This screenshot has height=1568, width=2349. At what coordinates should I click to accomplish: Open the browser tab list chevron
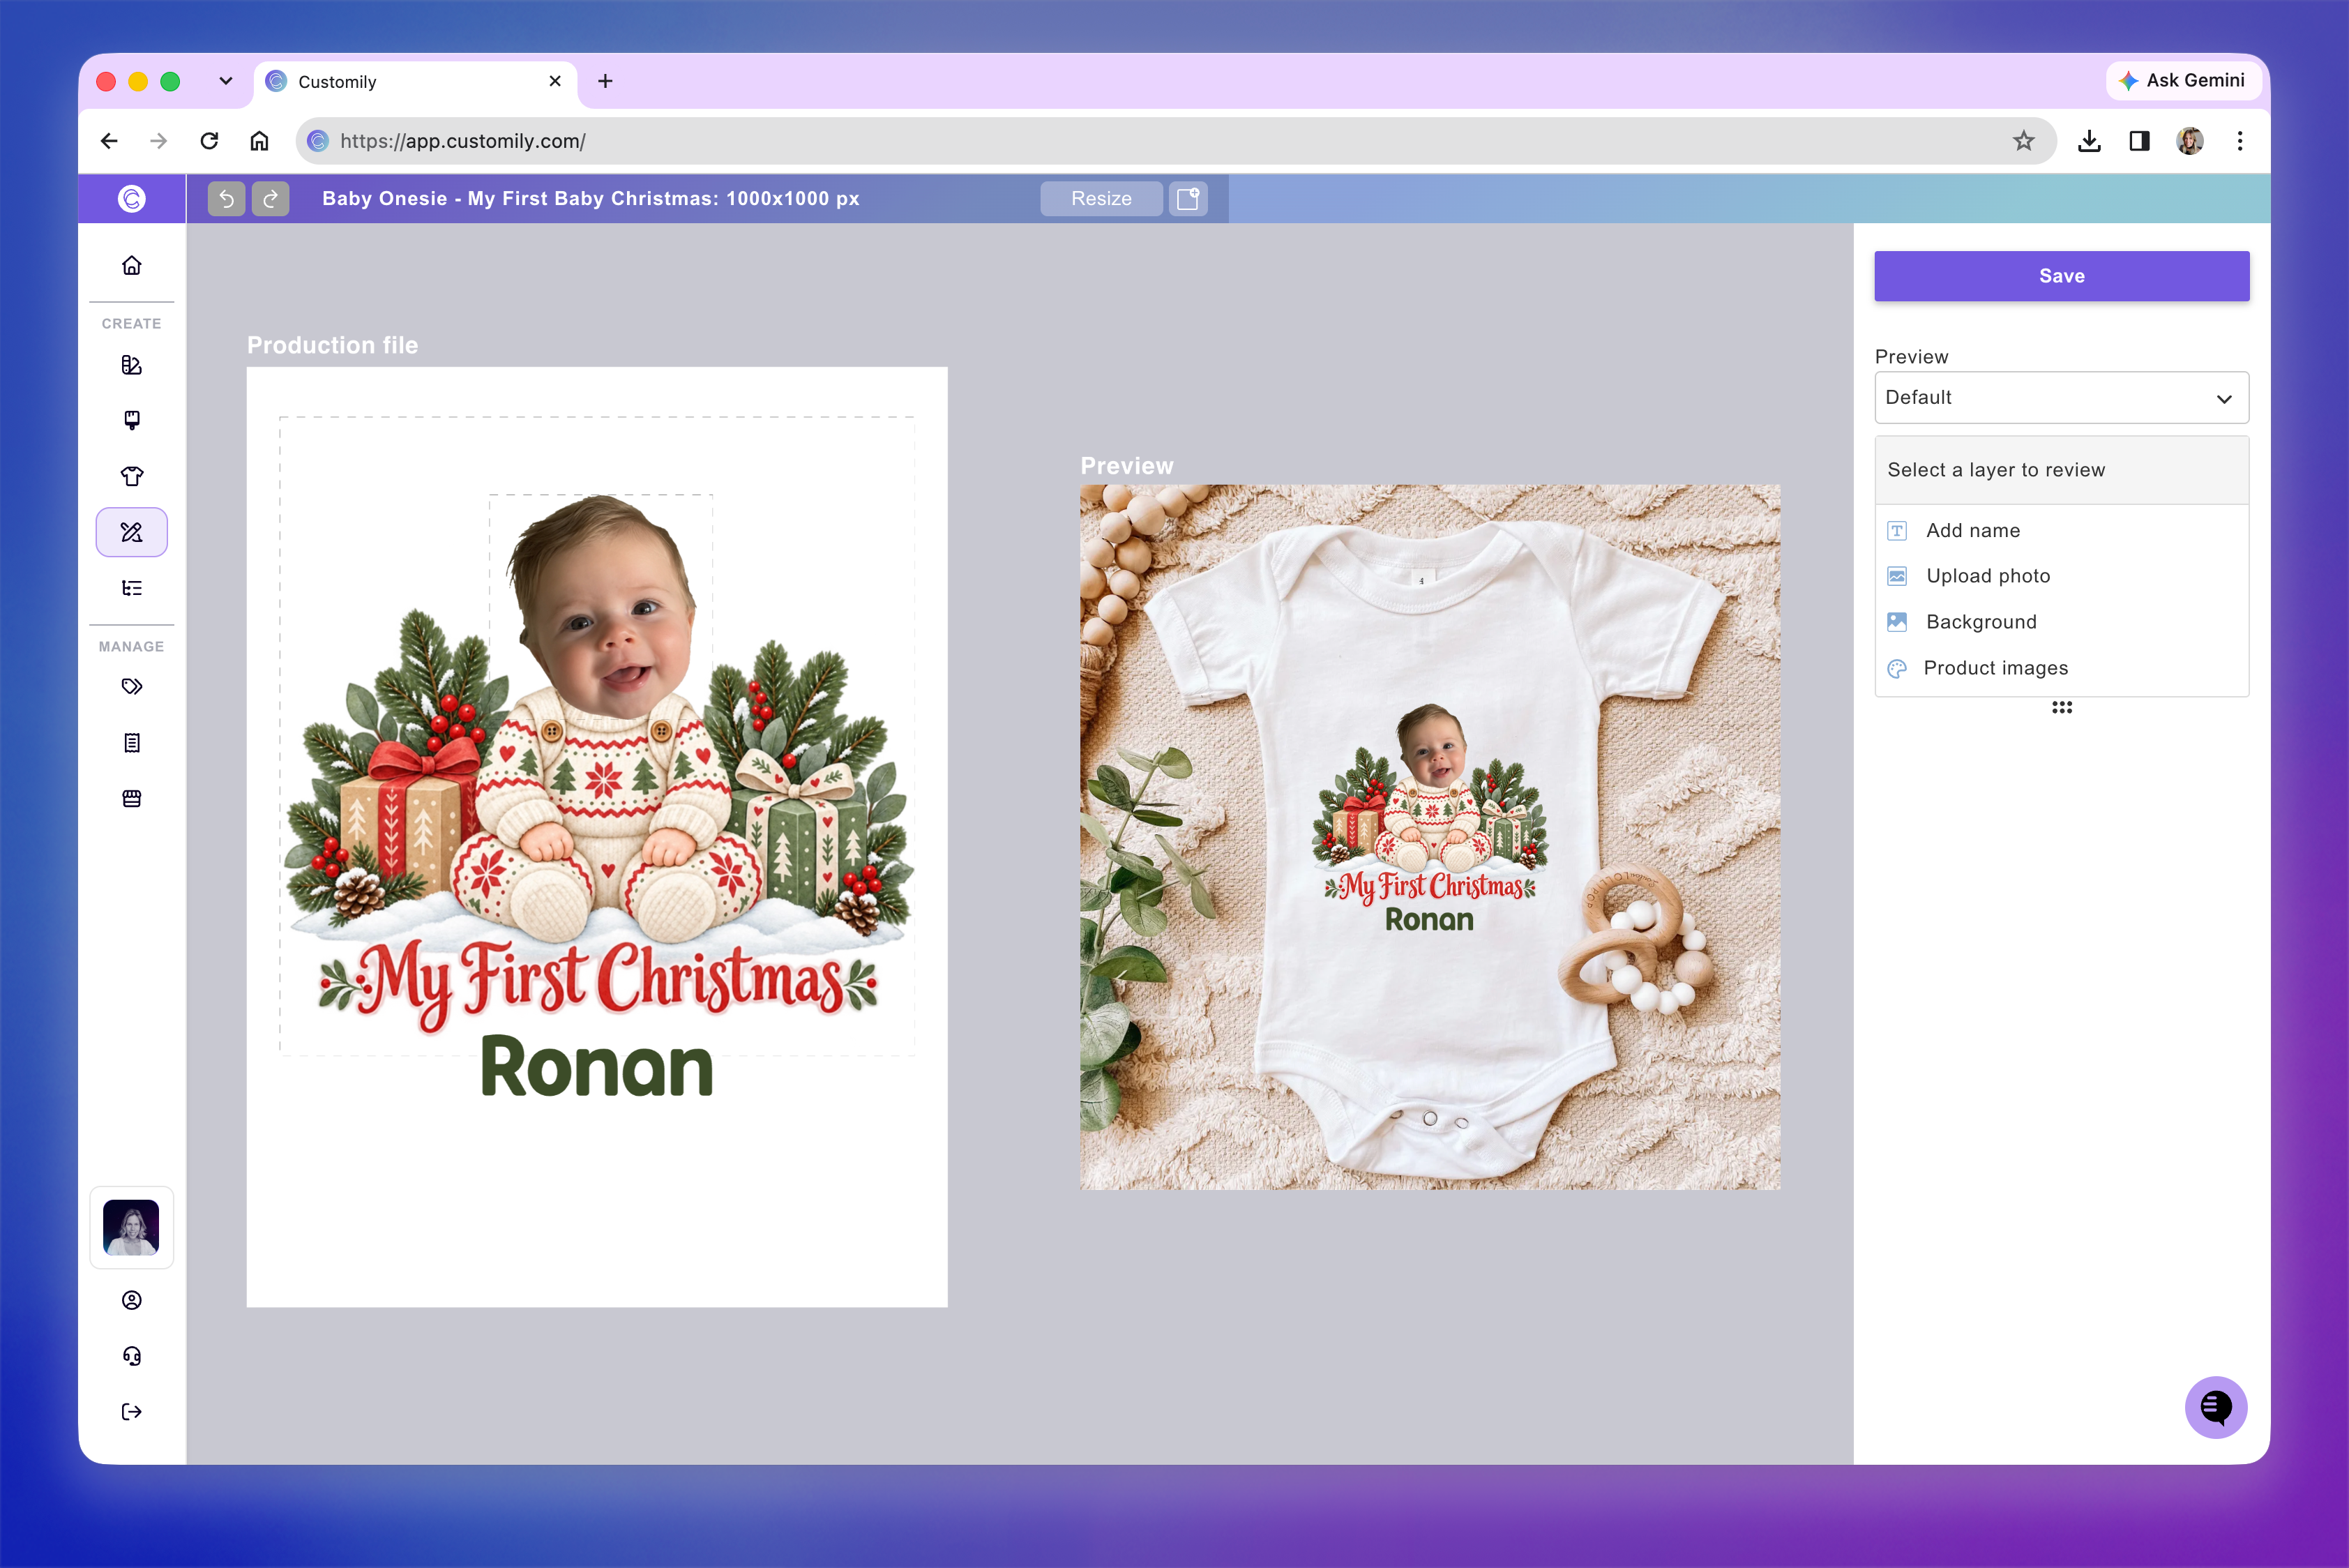(x=226, y=81)
